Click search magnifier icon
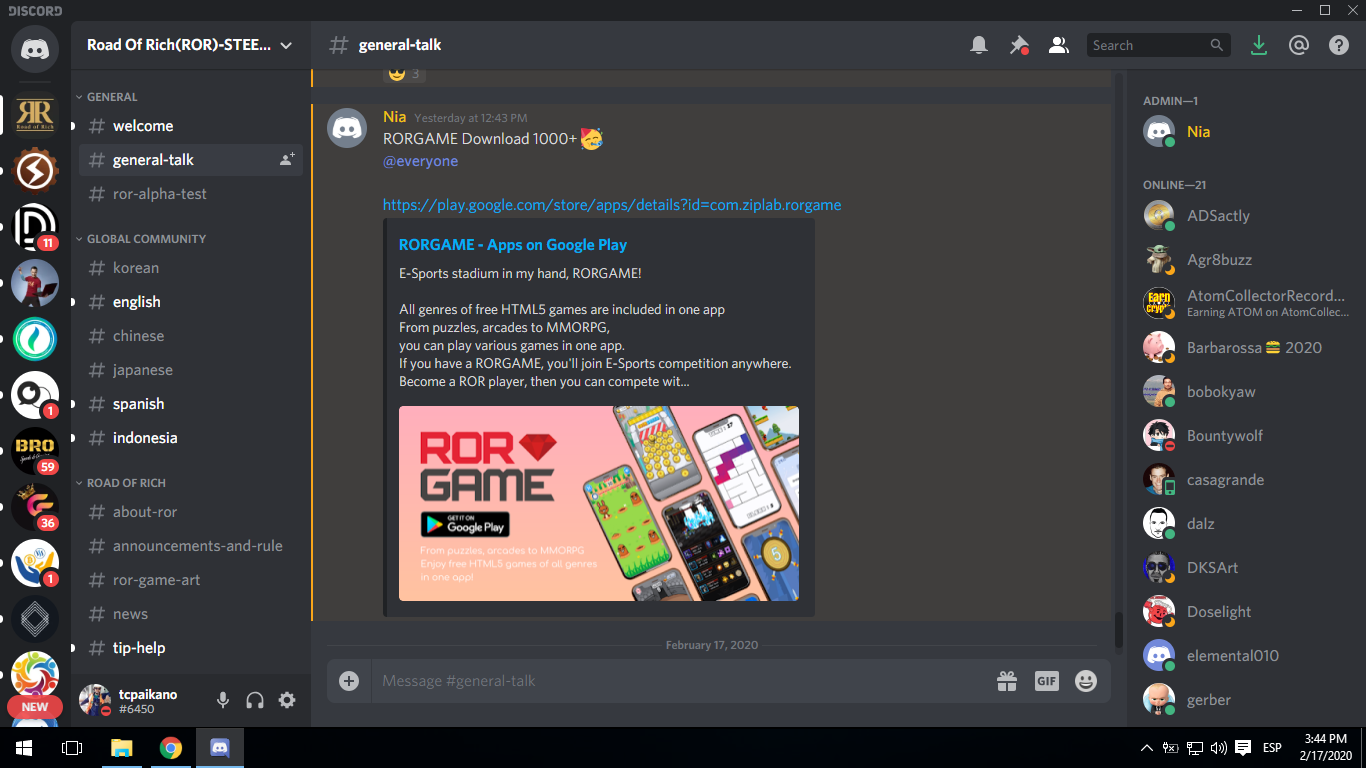The width and height of the screenshot is (1366, 768). [1217, 45]
